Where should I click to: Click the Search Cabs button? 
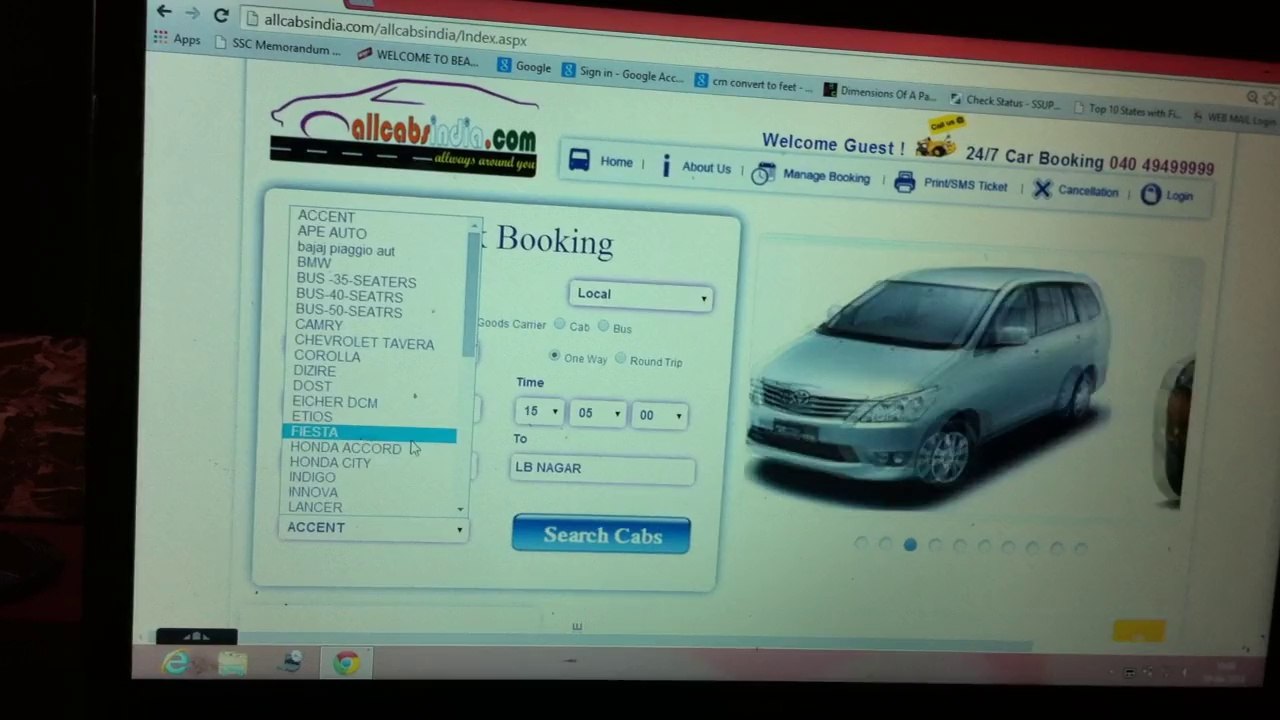click(601, 535)
